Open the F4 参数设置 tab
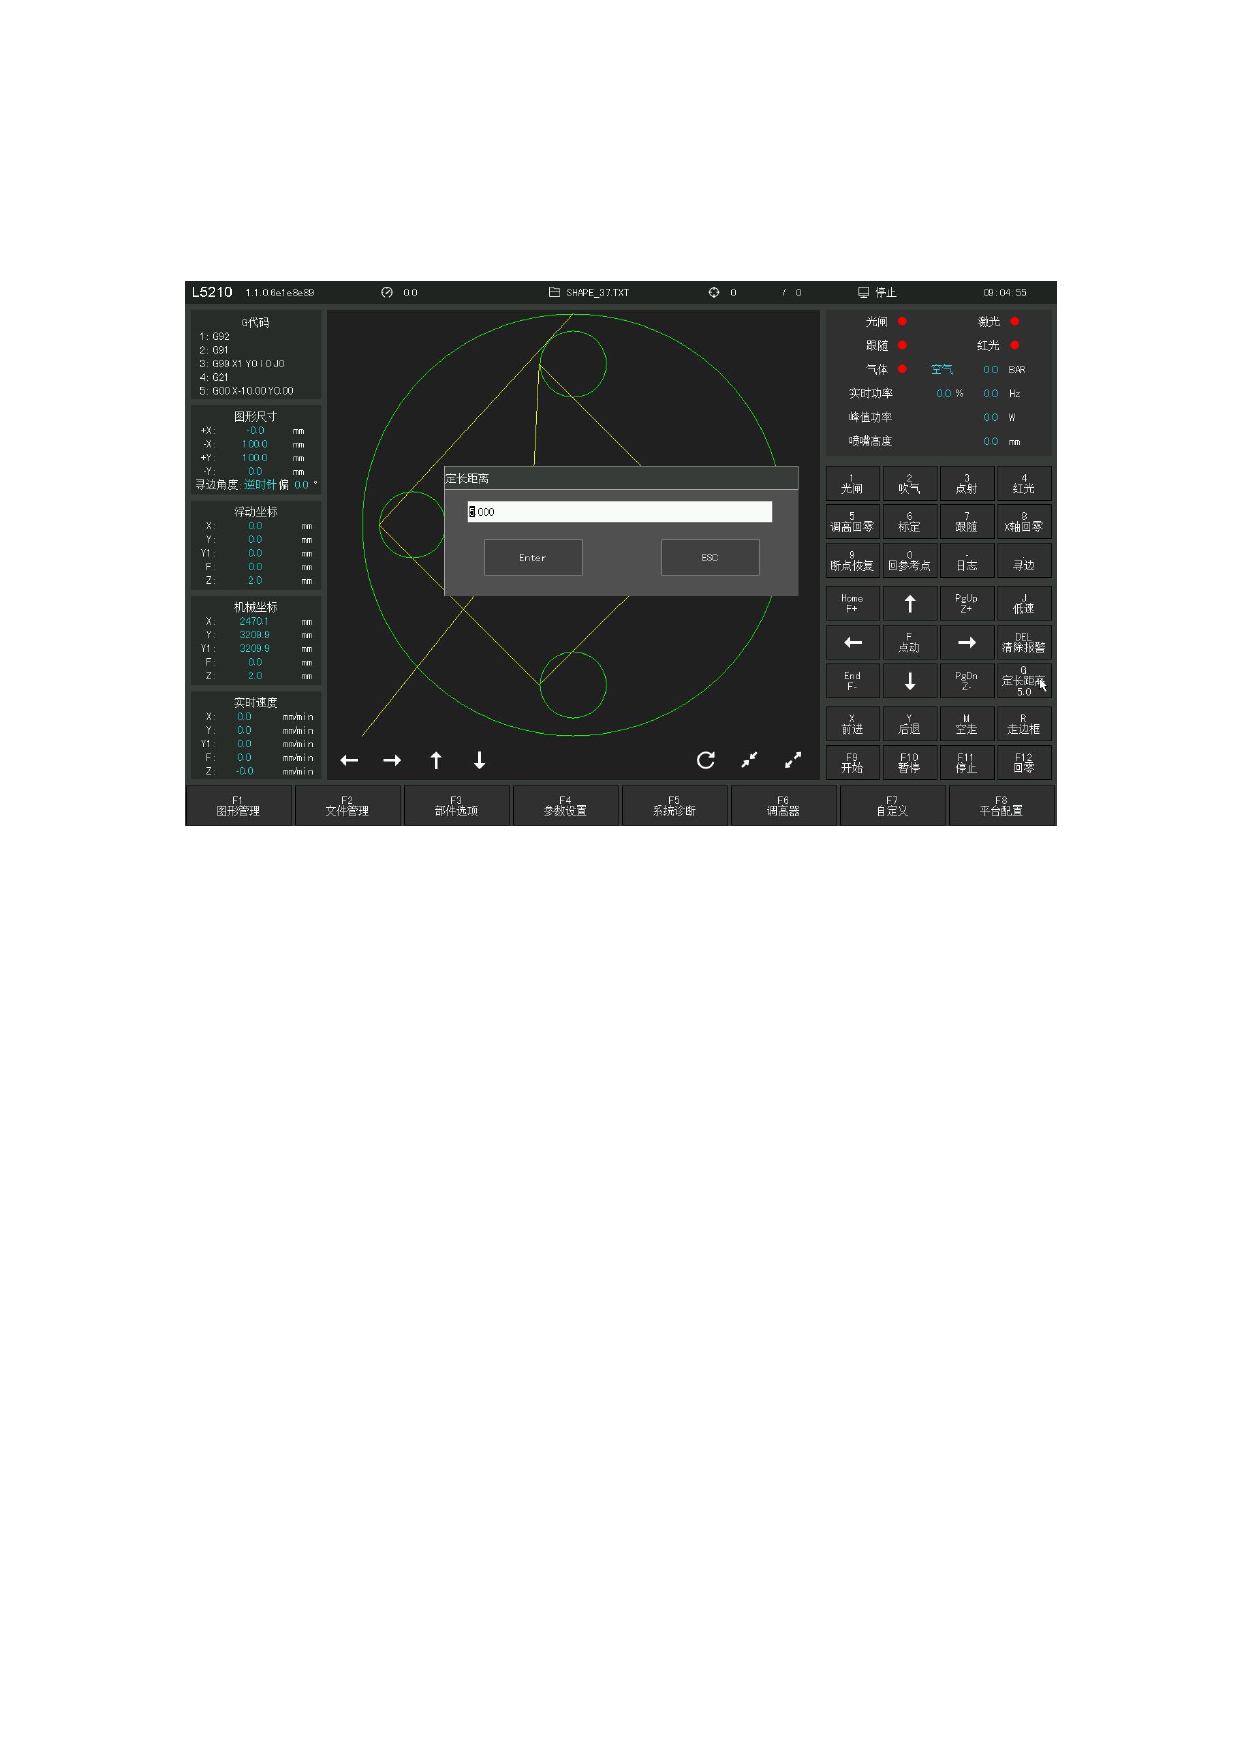Viewport: 1240px width, 1754px height. pos(565,806)
